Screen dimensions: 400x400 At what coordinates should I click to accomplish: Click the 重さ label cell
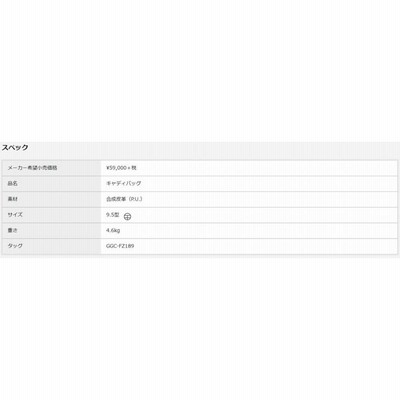52,231
